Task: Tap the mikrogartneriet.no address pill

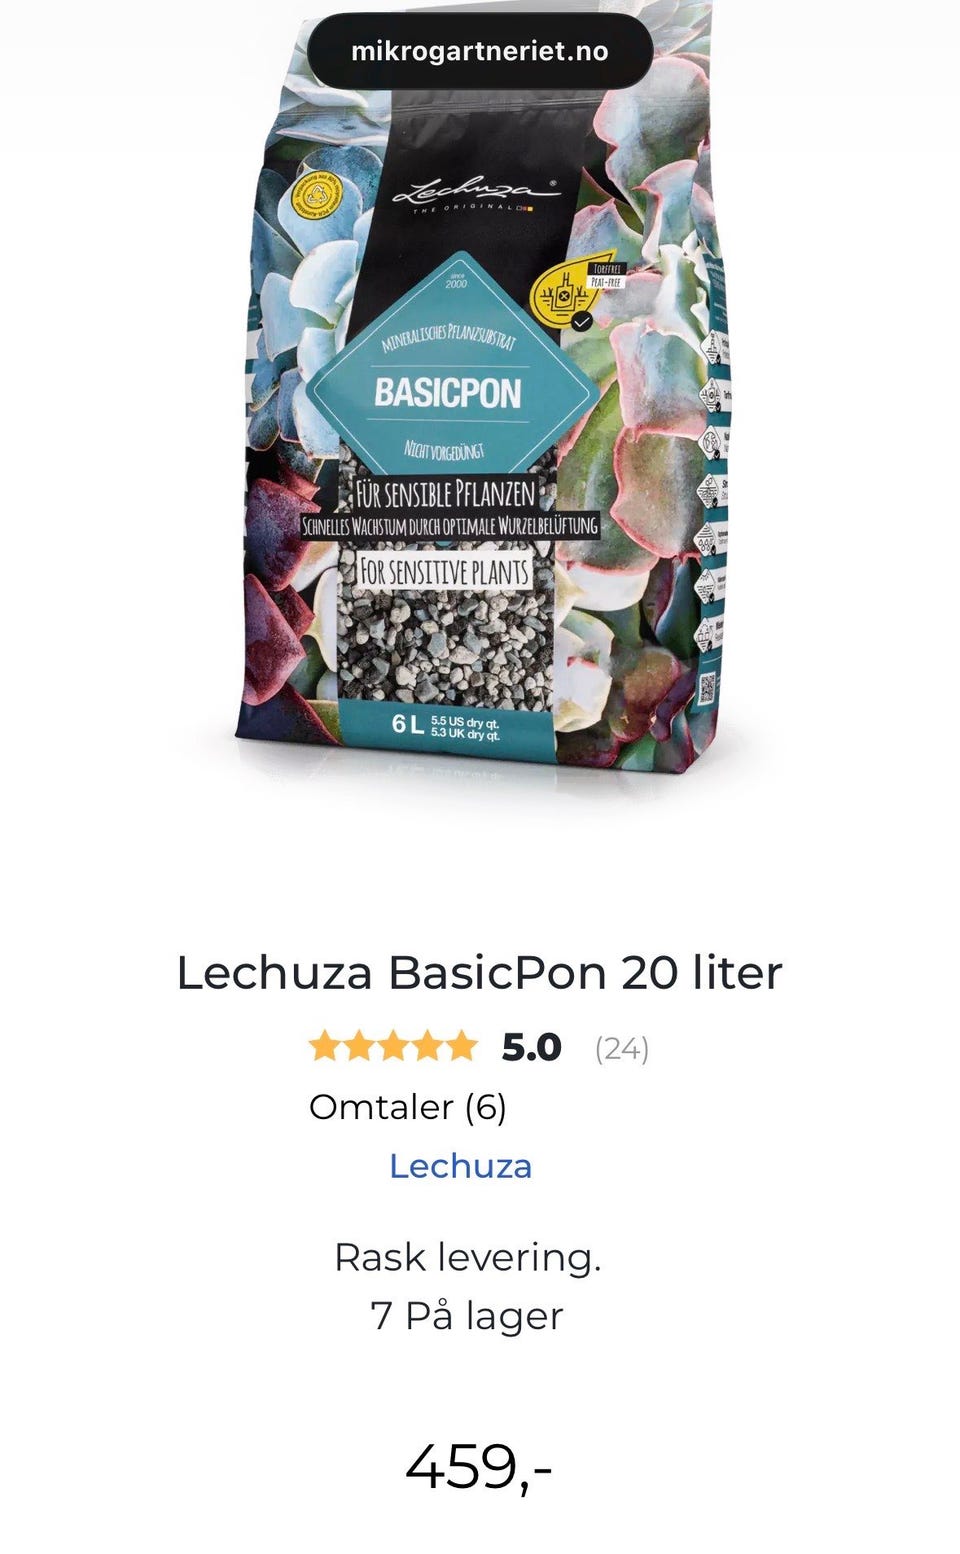Action: 480,51
